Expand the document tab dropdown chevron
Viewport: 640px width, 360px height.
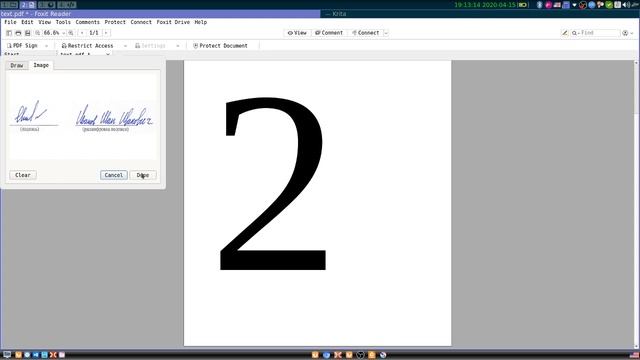(x=108, y=54)
